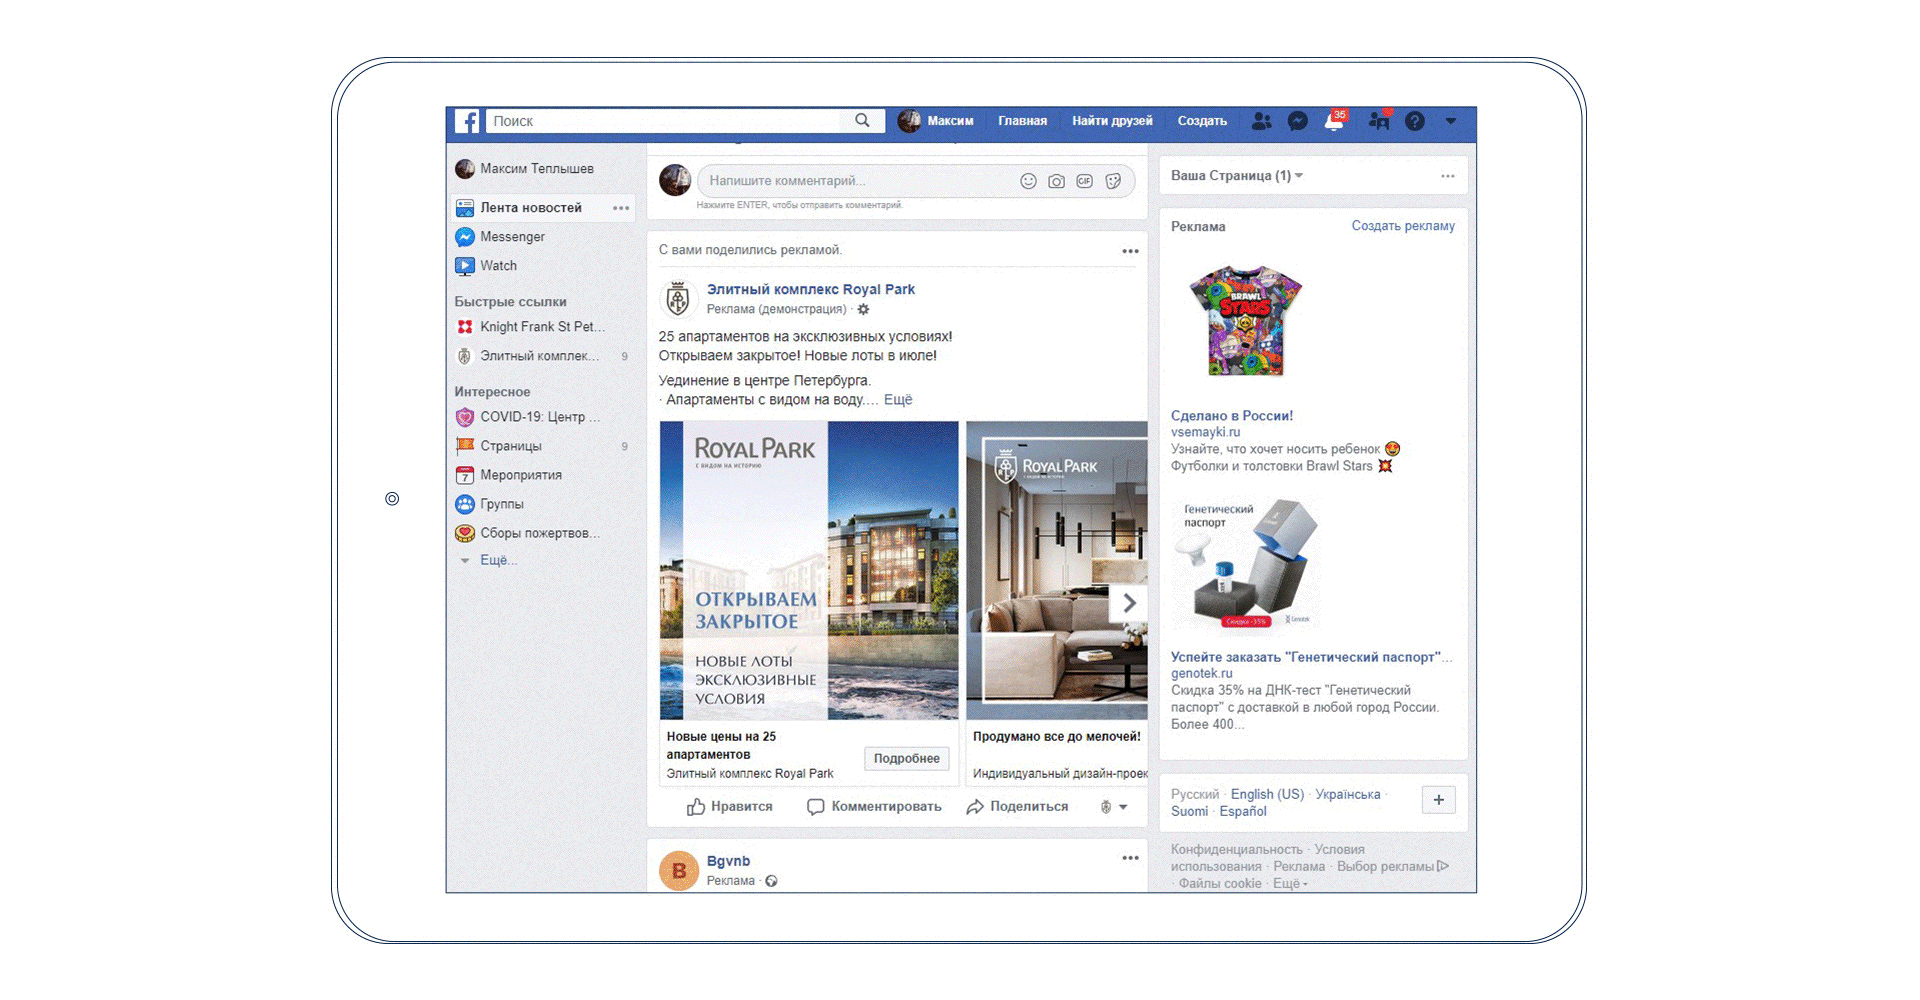
Task: Click the ad settings gear icon
Action: pyautogui.click(x=864, y=309)
